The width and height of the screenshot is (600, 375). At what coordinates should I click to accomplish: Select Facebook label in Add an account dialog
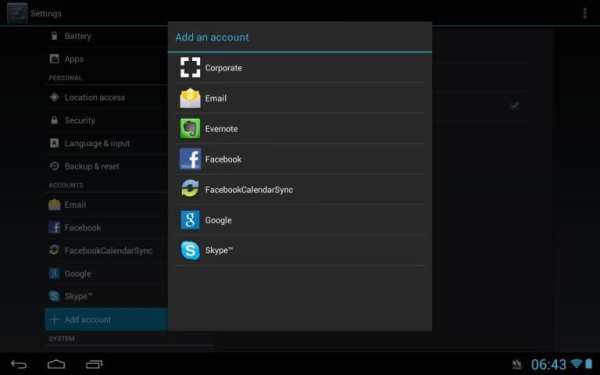(x=223, y=159)
